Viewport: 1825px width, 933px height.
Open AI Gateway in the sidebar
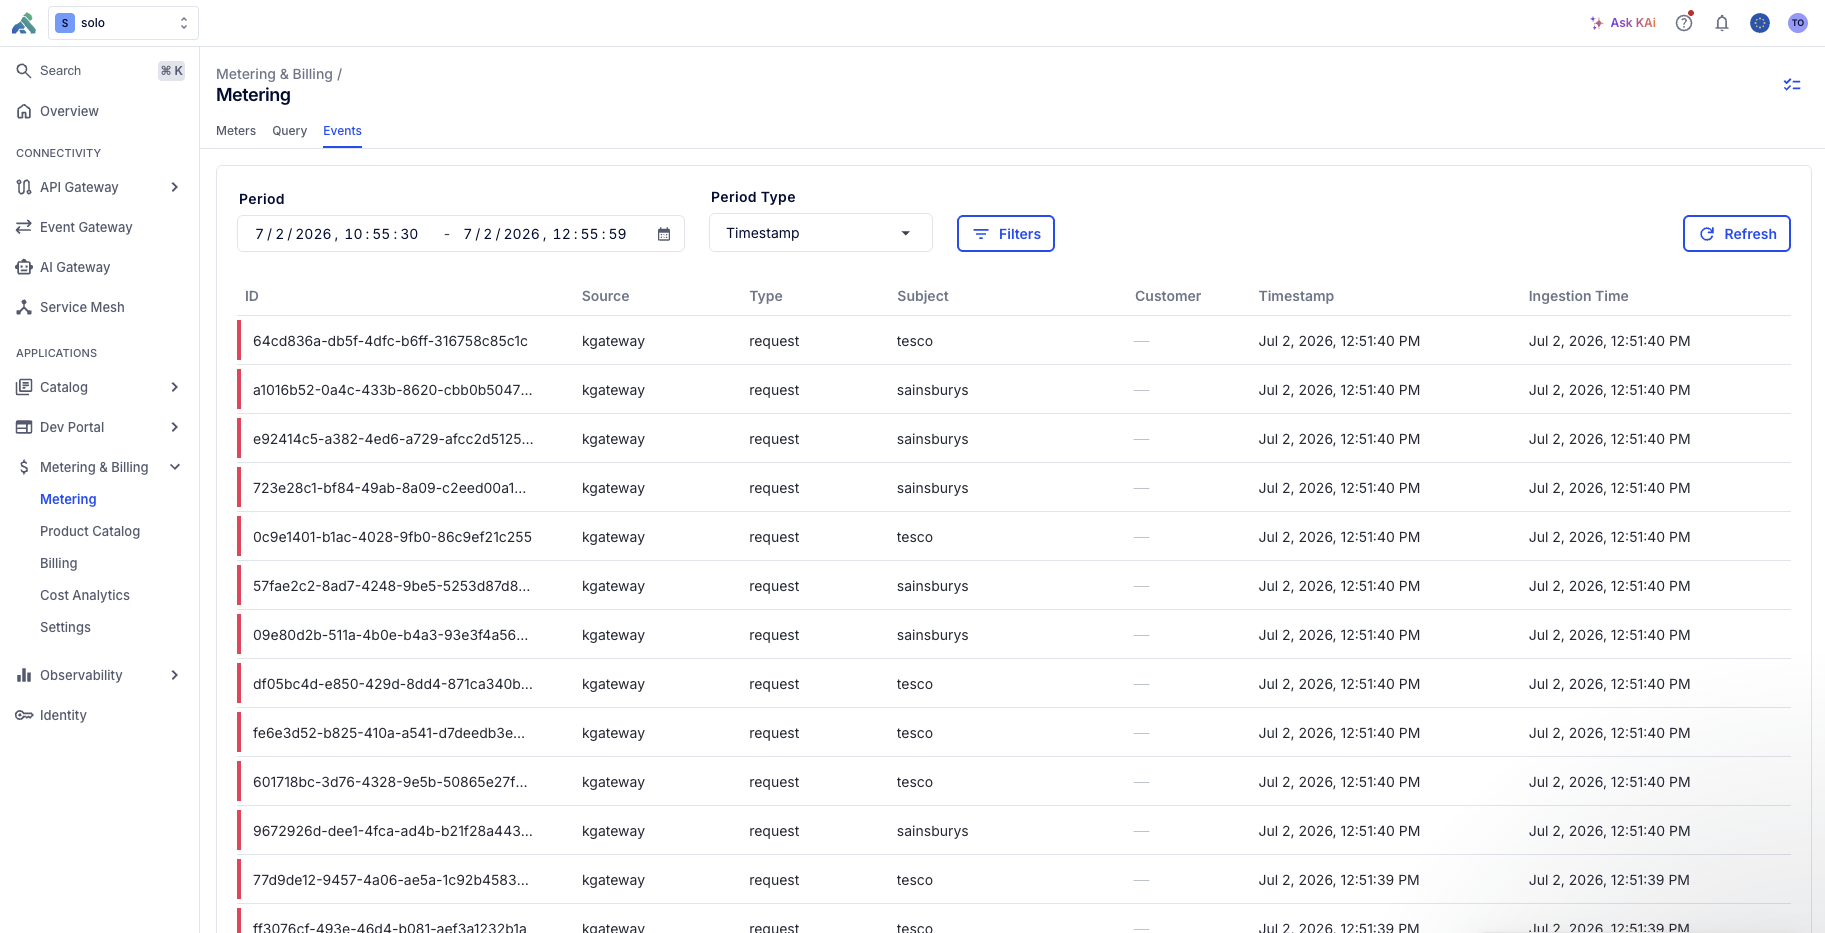pos(75,267)
